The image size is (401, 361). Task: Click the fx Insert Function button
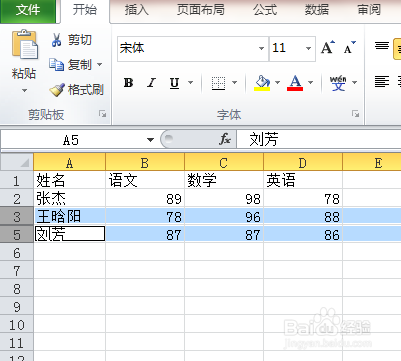point(225,139)
